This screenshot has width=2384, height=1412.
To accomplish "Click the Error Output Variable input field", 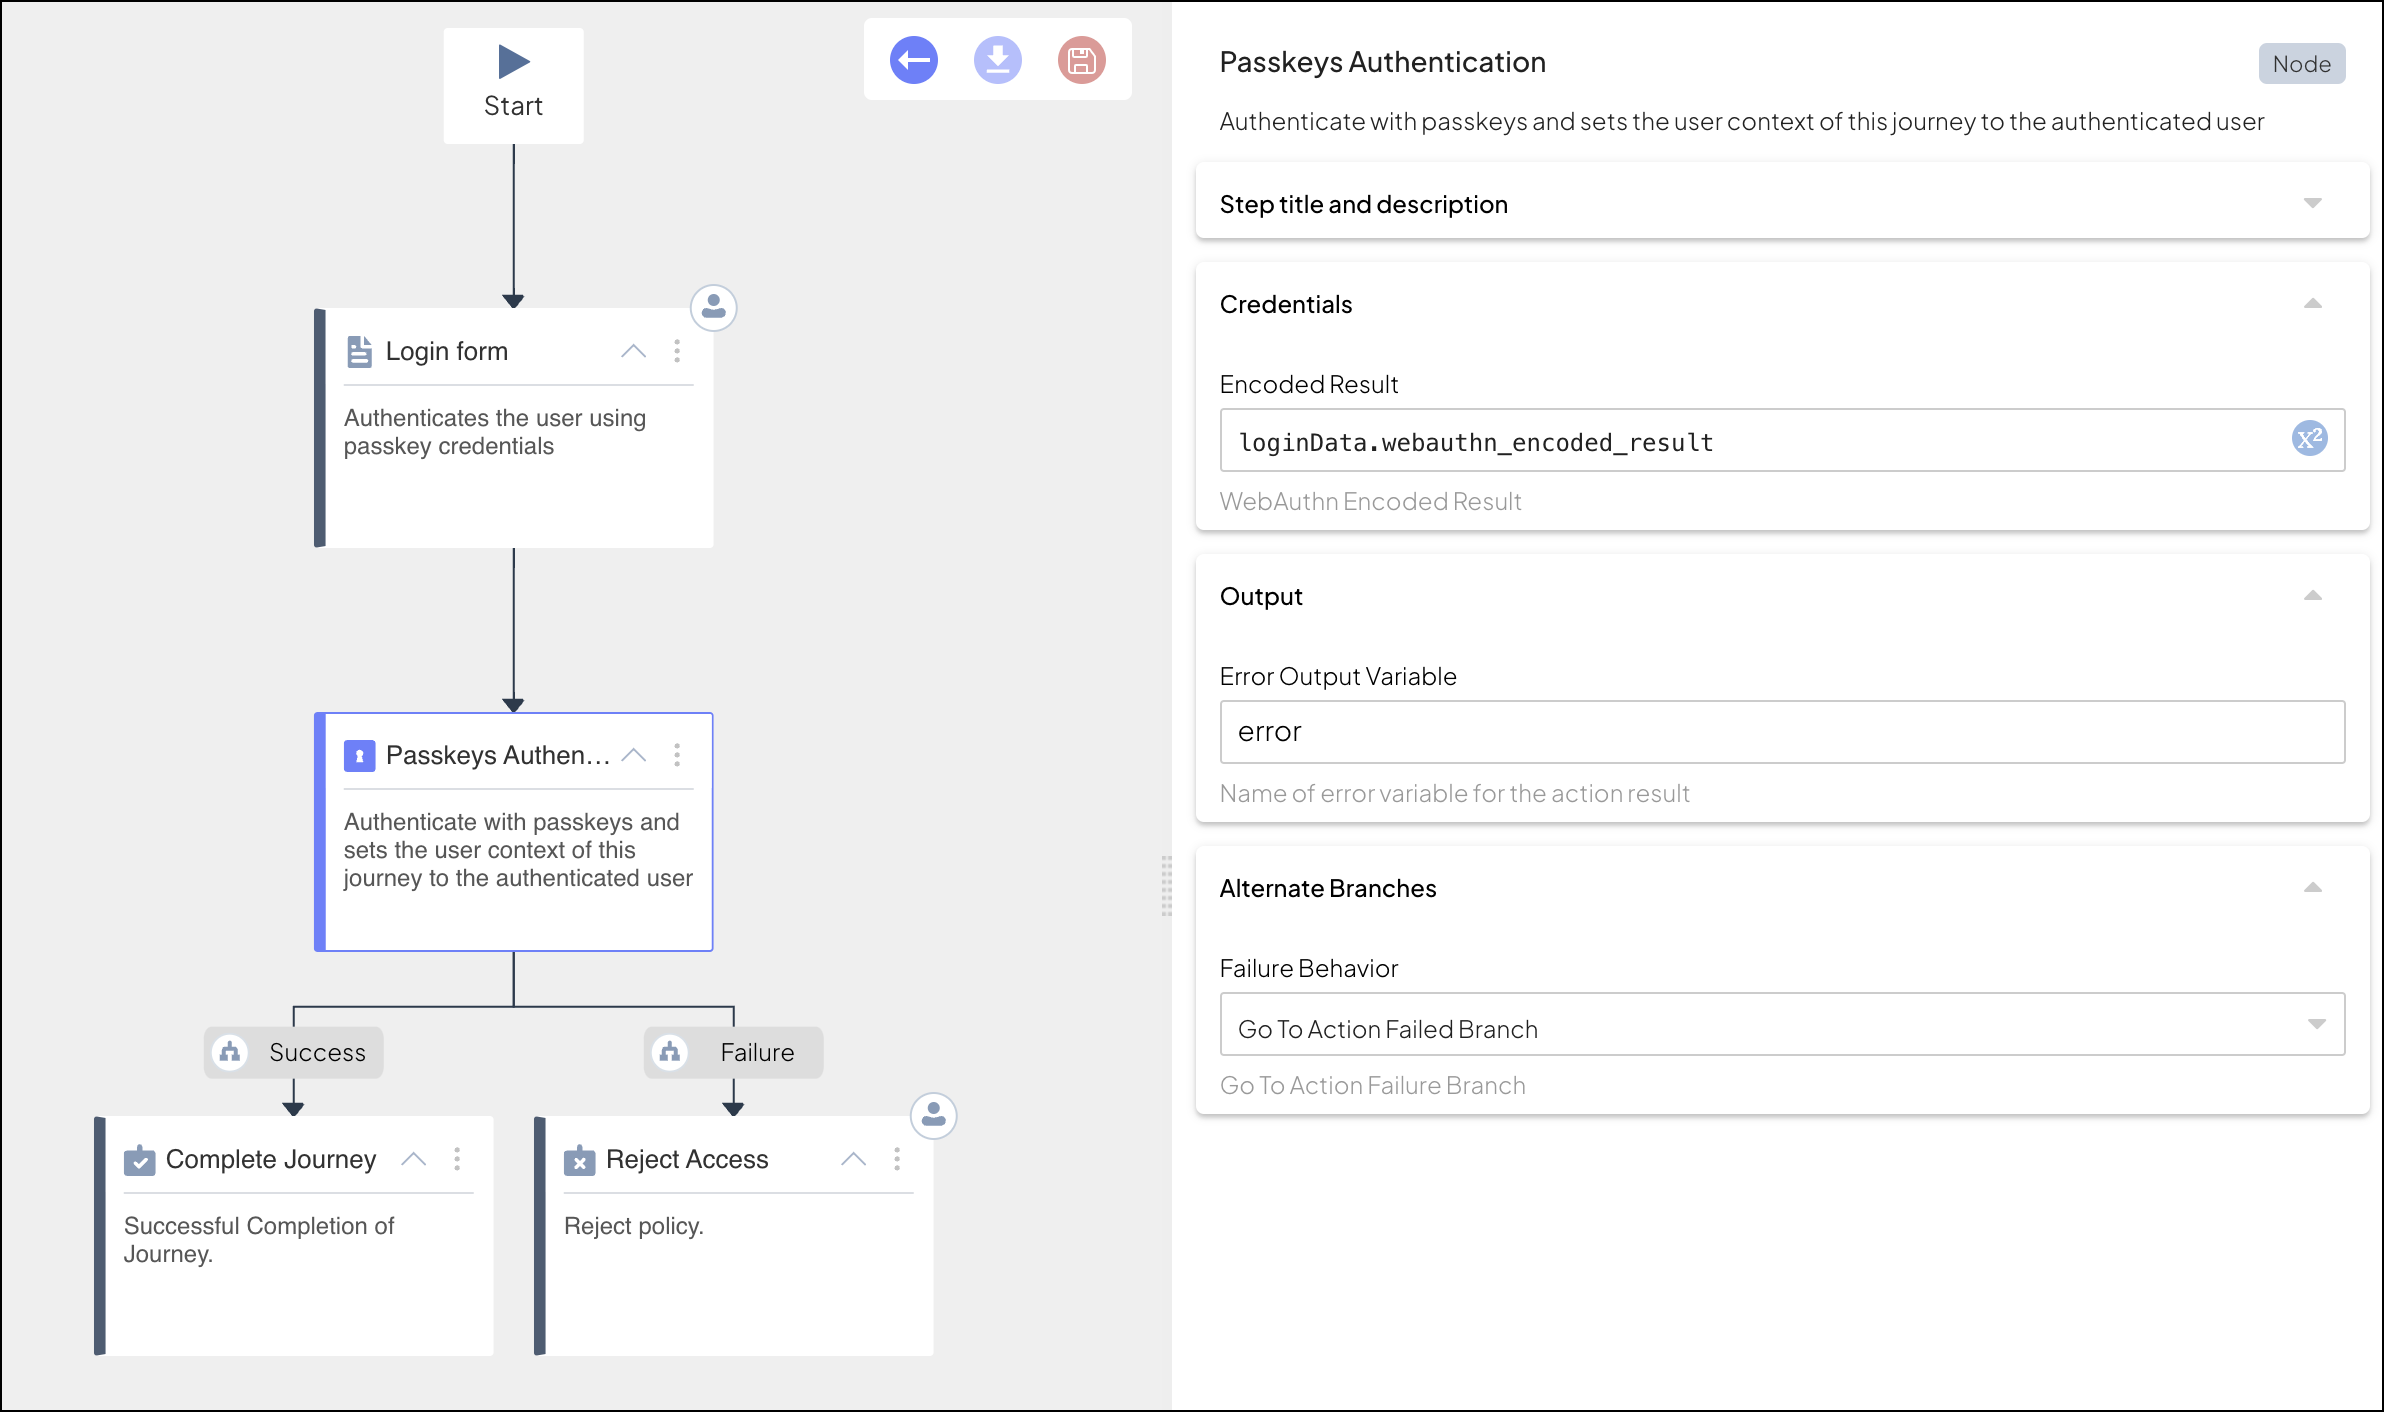I will (x=1782, y=732).
